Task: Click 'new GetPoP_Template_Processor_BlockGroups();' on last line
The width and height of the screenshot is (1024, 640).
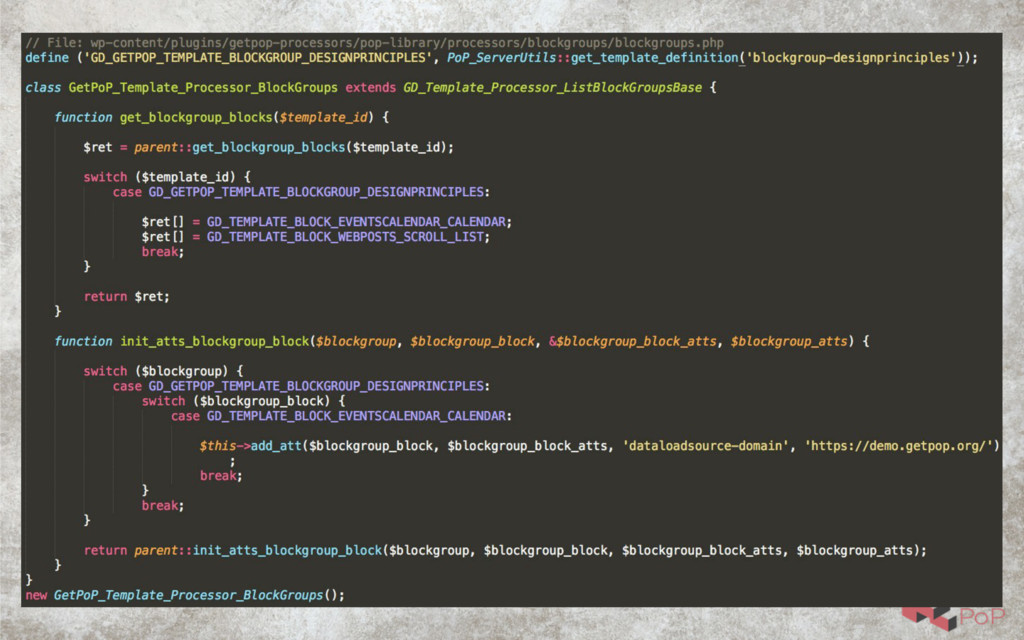Action: 185,596
